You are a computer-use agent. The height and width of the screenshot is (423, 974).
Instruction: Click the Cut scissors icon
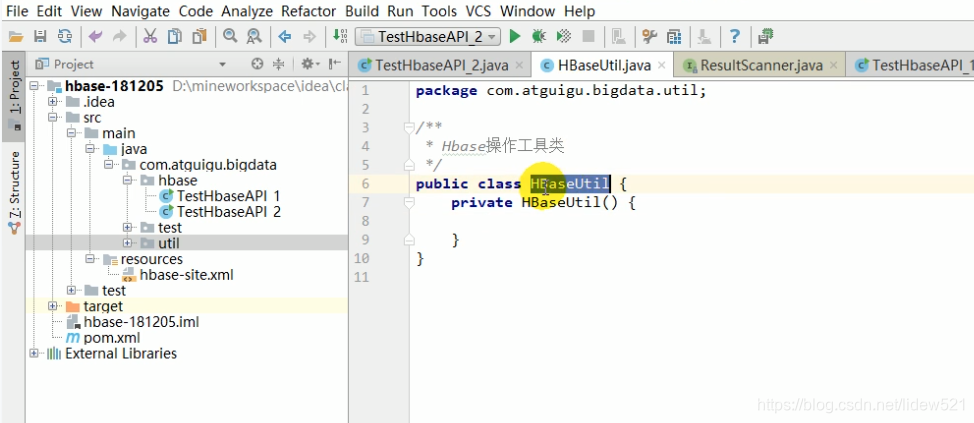coord(150,37)
